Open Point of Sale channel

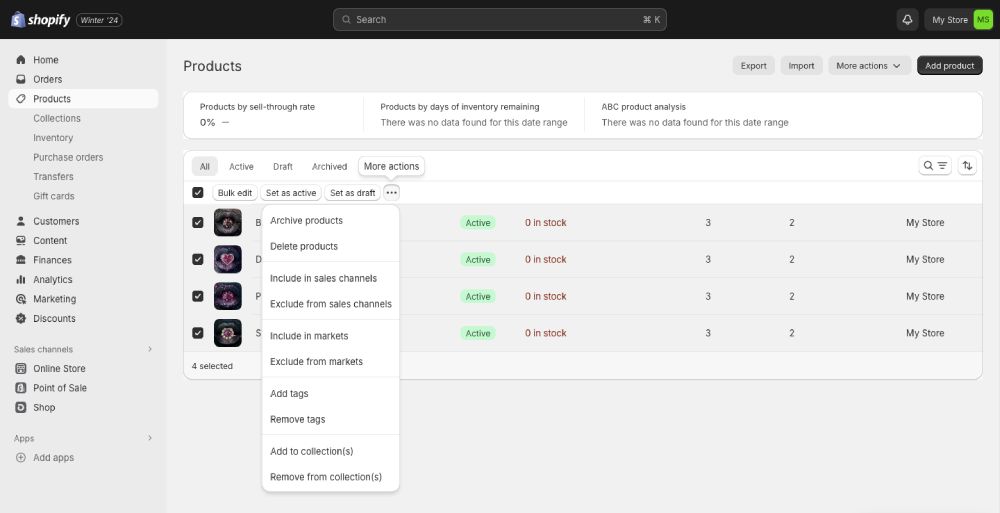tap(59, 388)
